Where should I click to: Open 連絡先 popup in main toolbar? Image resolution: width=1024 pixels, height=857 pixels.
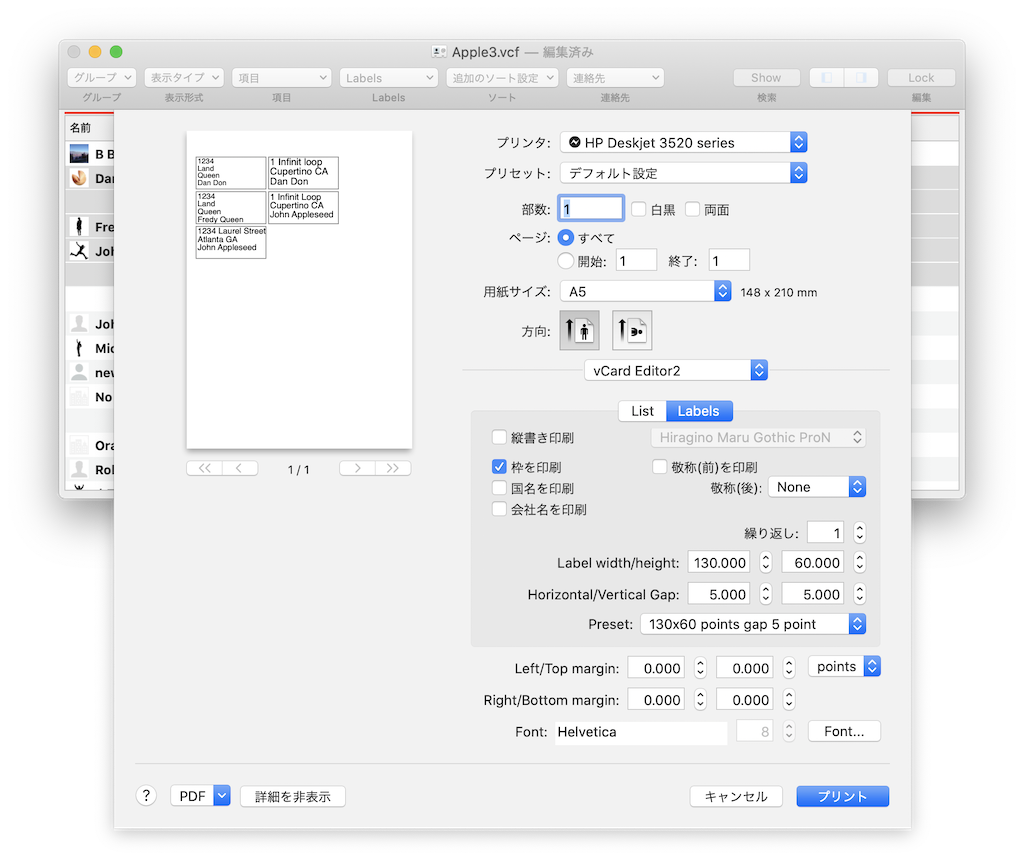(615, 78)
